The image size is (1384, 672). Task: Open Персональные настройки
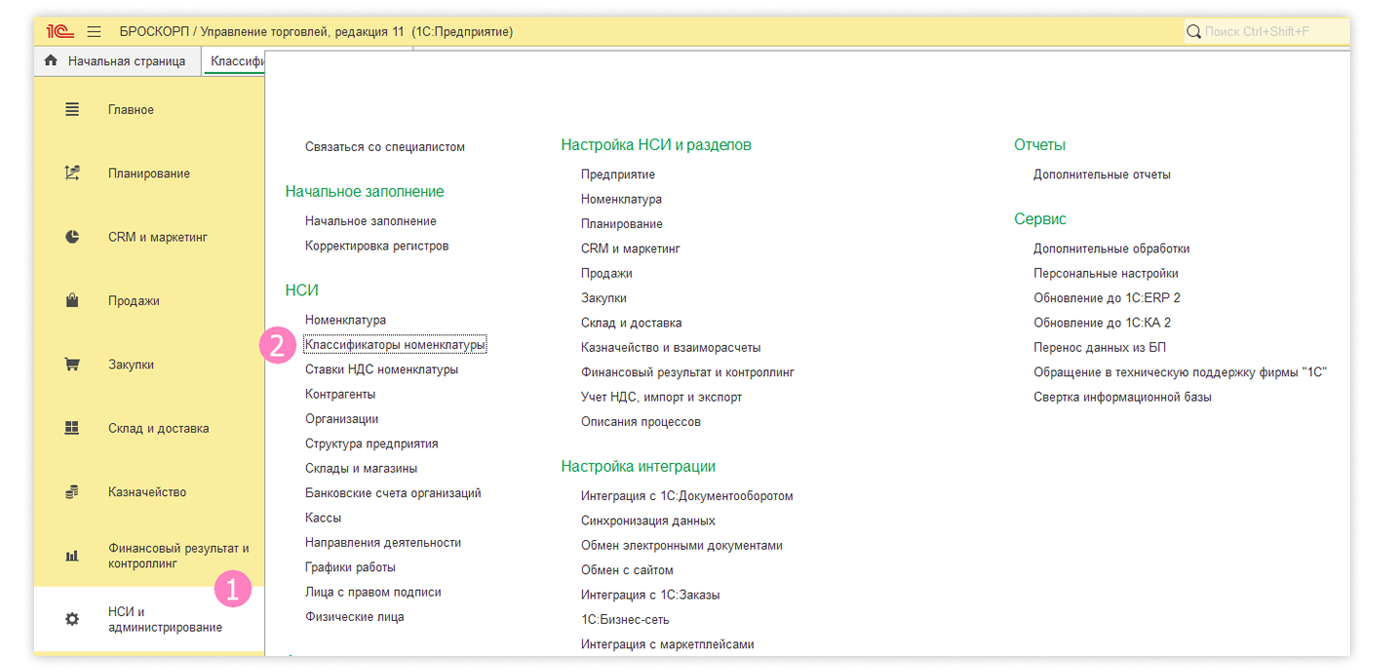click(x=1106, y=273)
